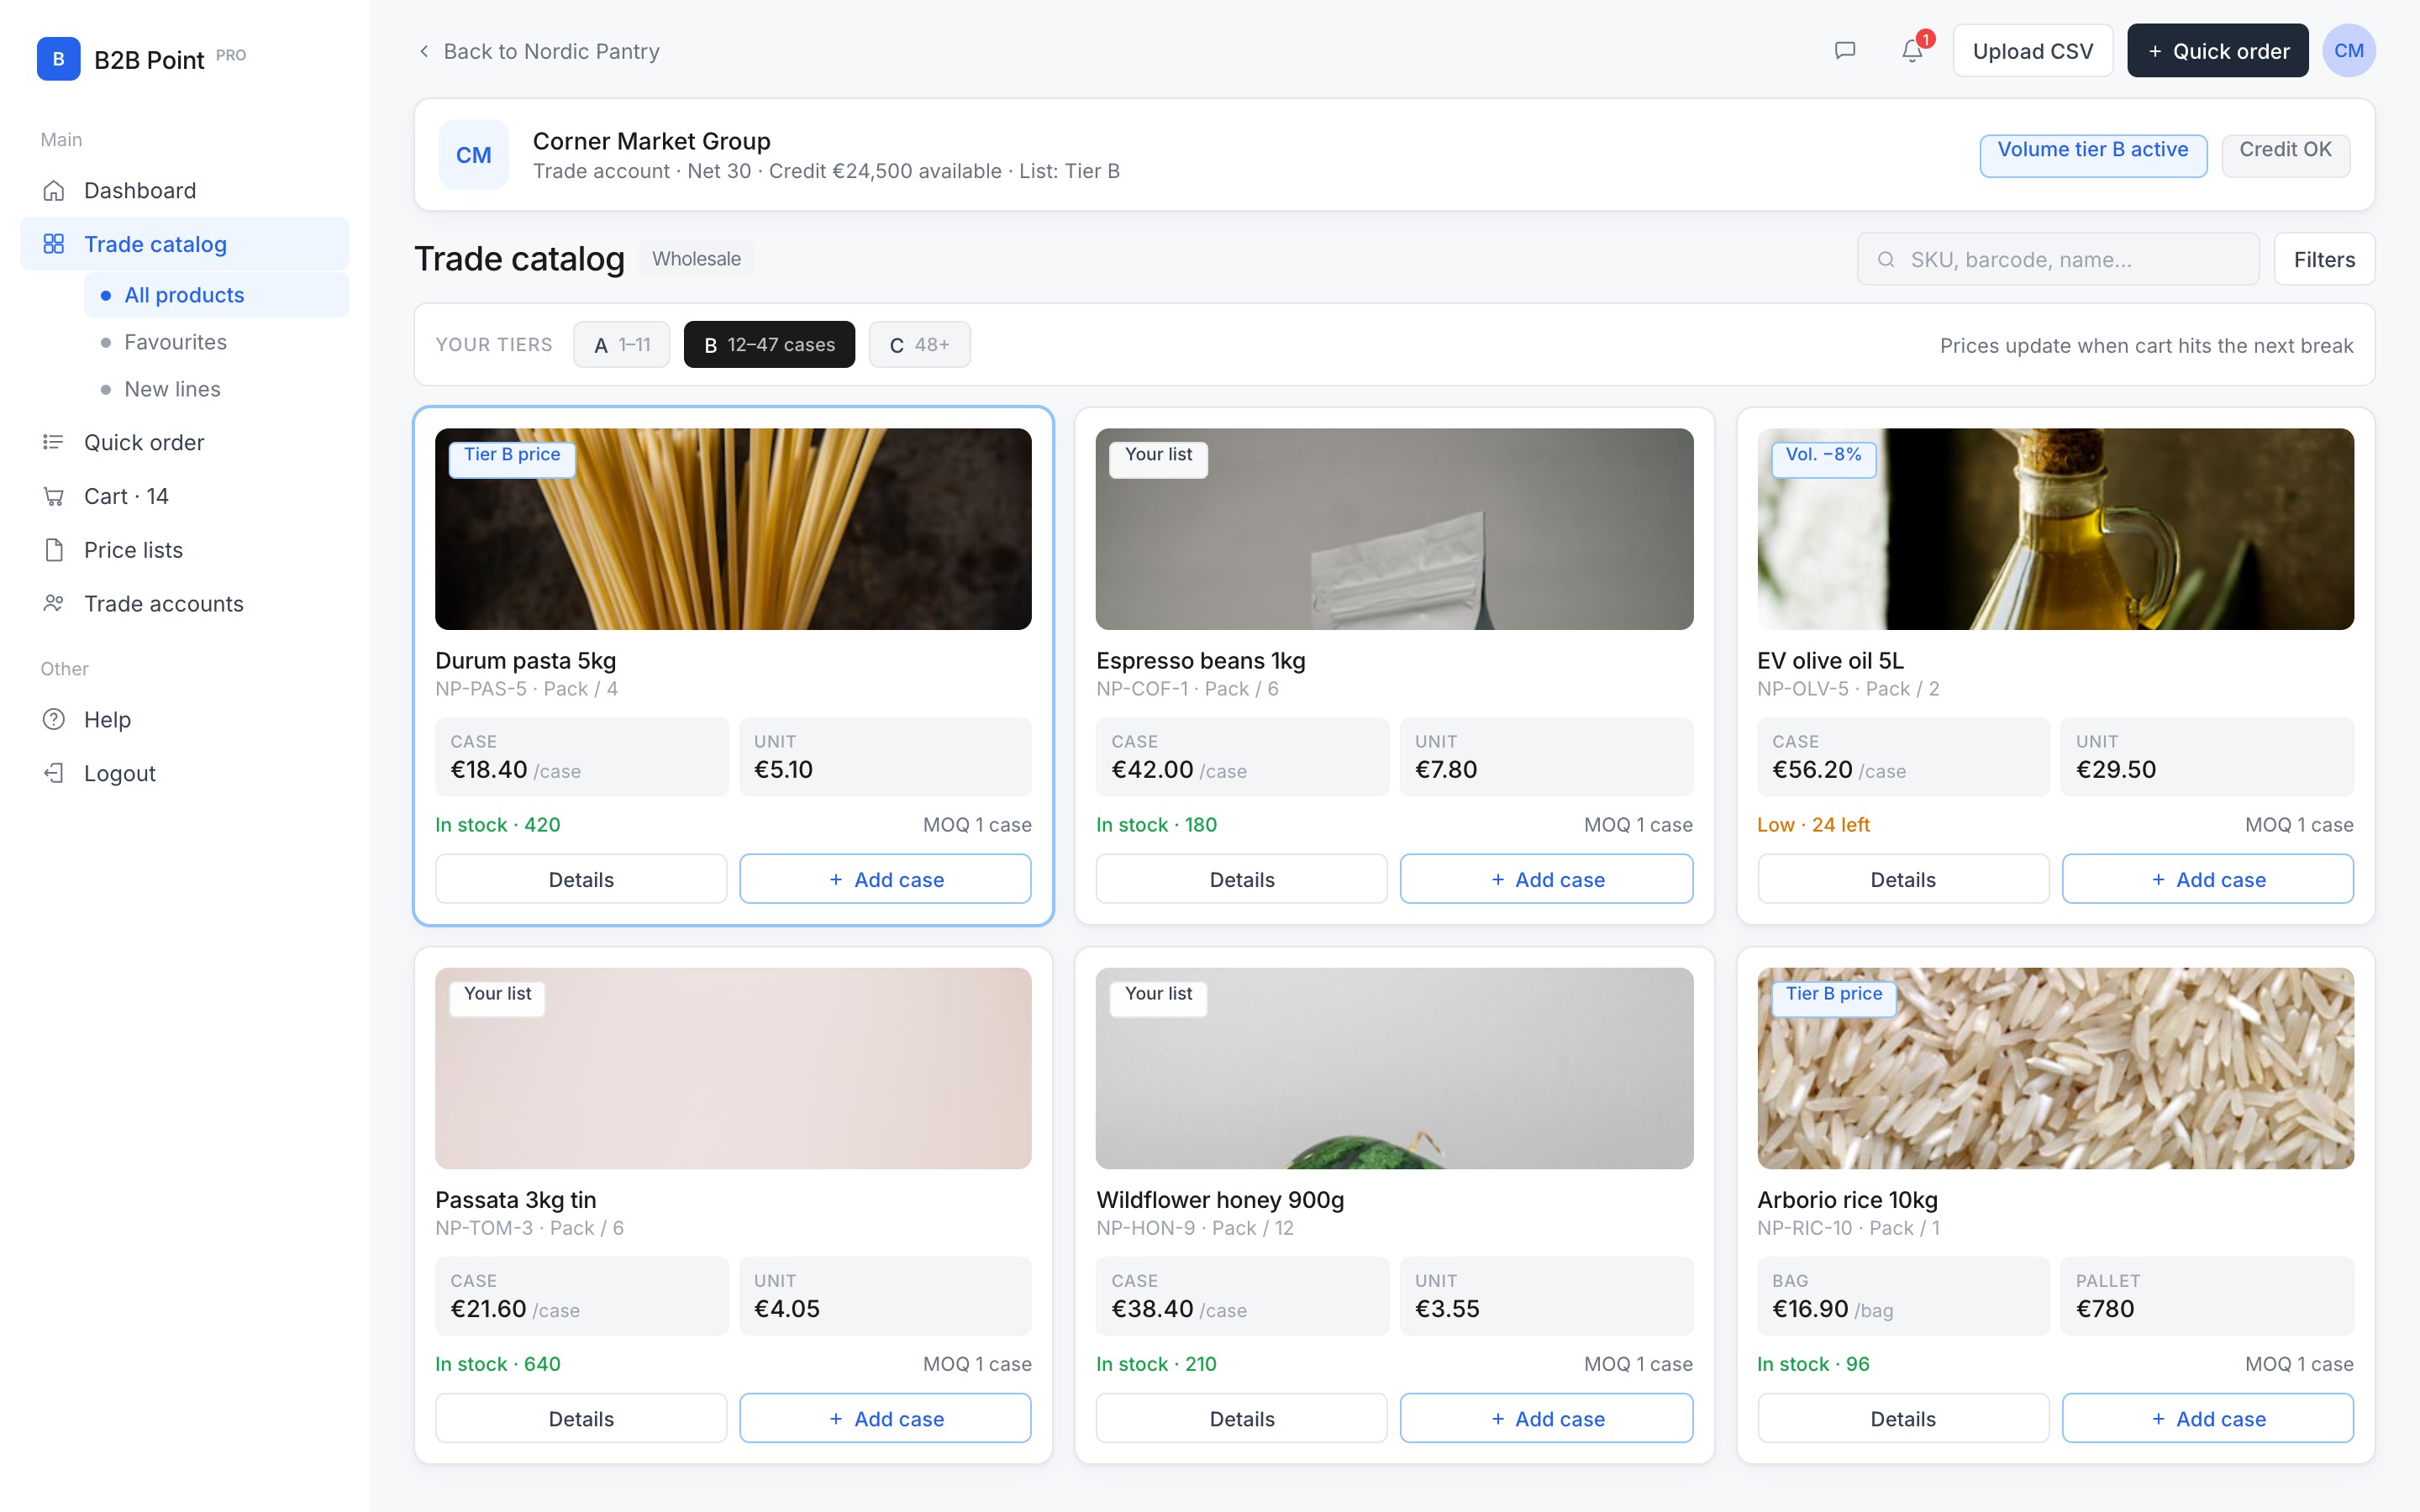
Task: Focus the SKU, barcode, name search field
Action: pos(2058,260)
